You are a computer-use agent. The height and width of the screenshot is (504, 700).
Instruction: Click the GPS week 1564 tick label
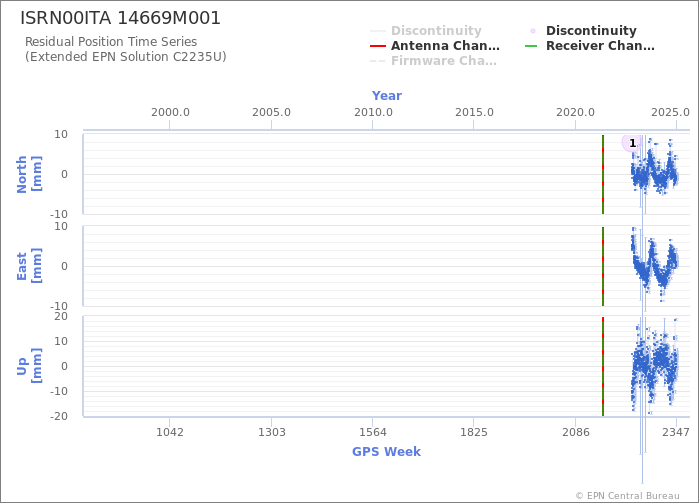tap(373, 432)
